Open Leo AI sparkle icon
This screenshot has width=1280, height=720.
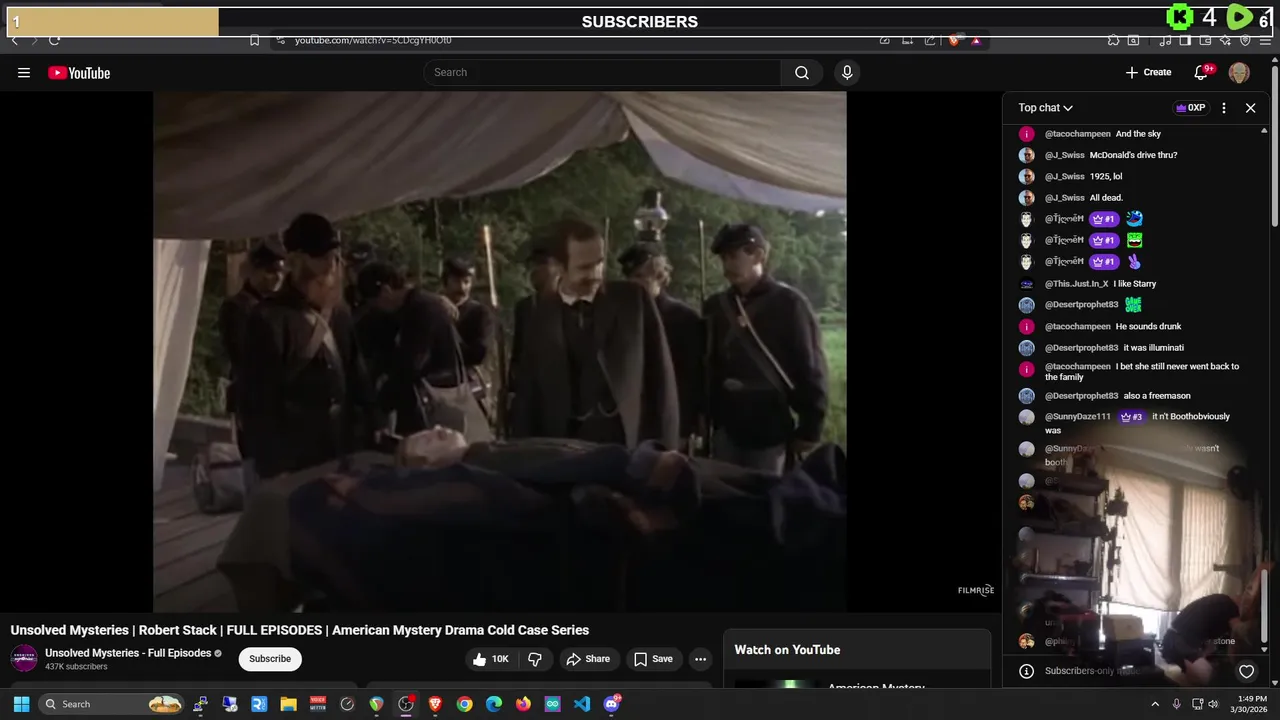pos(1225,41)
